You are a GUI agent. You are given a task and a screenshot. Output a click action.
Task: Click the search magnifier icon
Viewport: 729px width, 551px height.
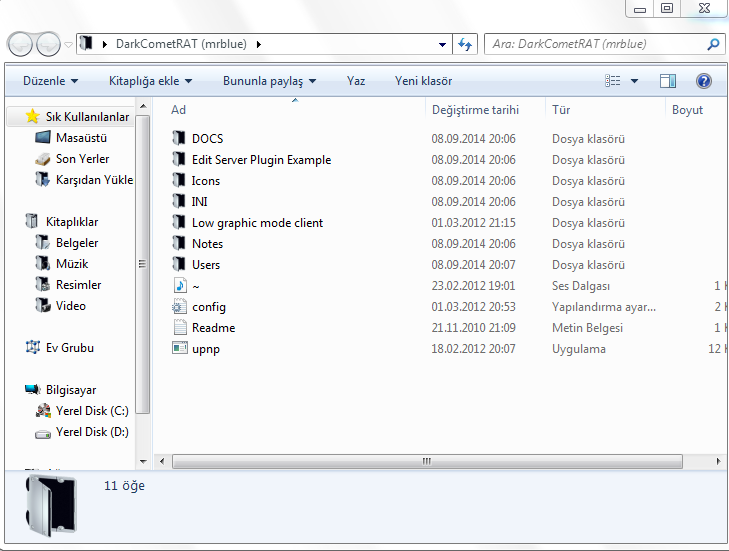[x=713, y=44]
